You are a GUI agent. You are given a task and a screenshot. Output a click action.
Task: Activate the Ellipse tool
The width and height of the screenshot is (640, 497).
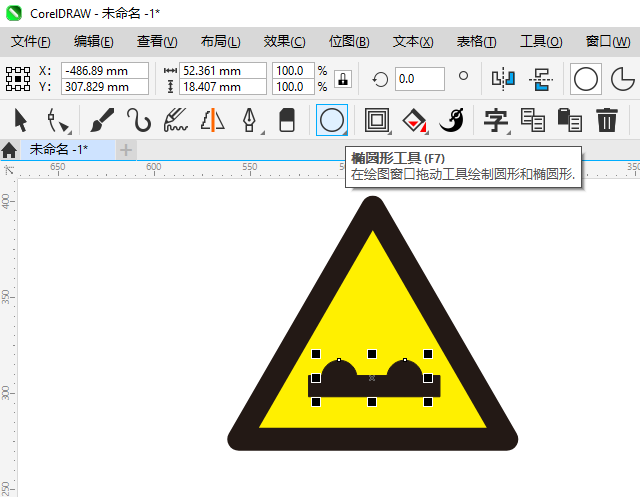[332, 120]
